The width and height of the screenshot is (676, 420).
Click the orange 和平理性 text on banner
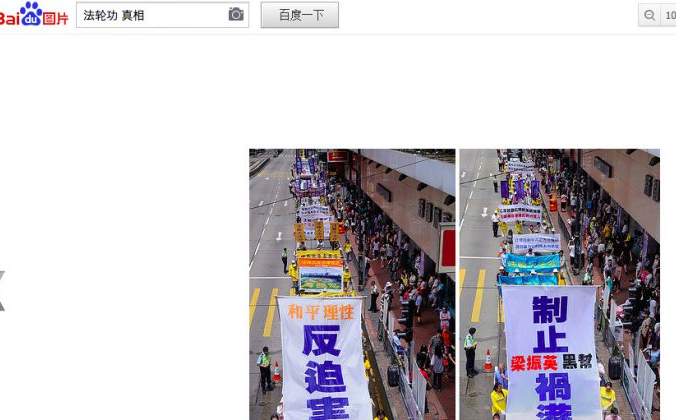click(x=321, y=312)
